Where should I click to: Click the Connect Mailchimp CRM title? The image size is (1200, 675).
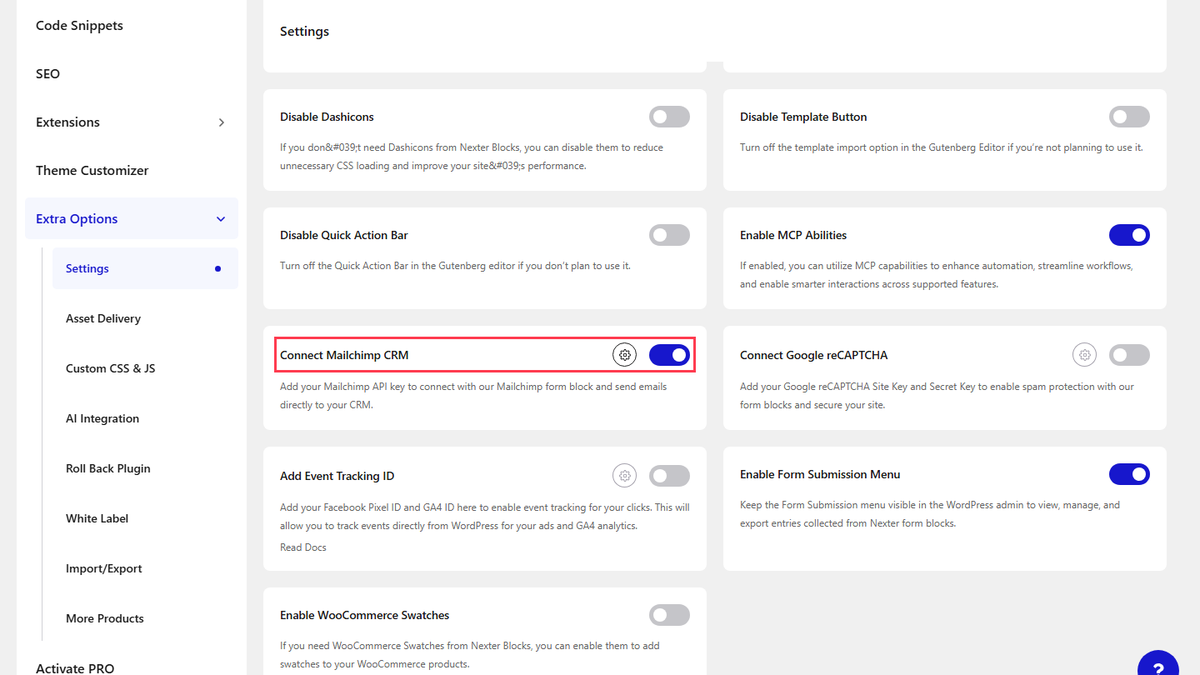click(x=344, y=355)
